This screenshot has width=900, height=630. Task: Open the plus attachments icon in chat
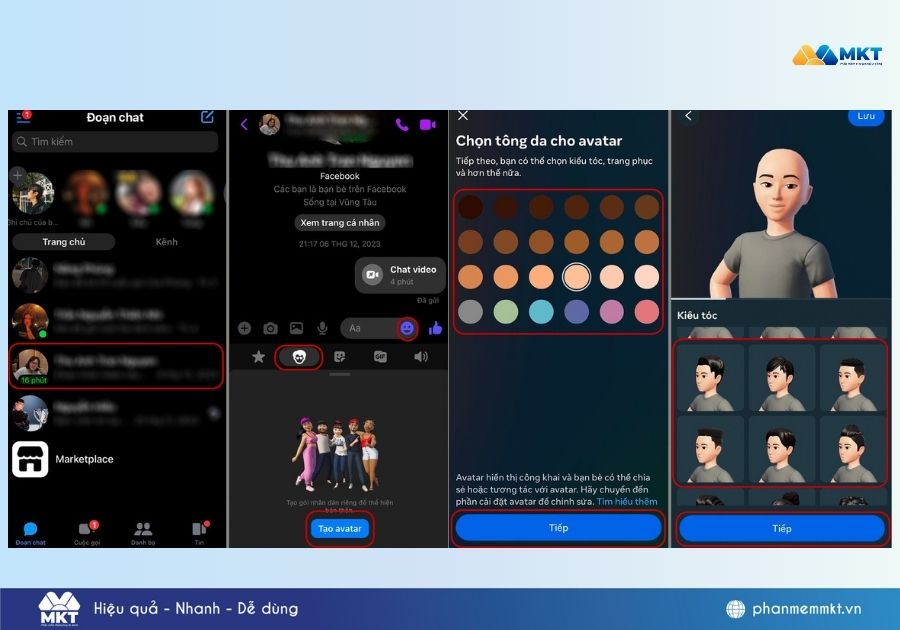pos(245,328)
